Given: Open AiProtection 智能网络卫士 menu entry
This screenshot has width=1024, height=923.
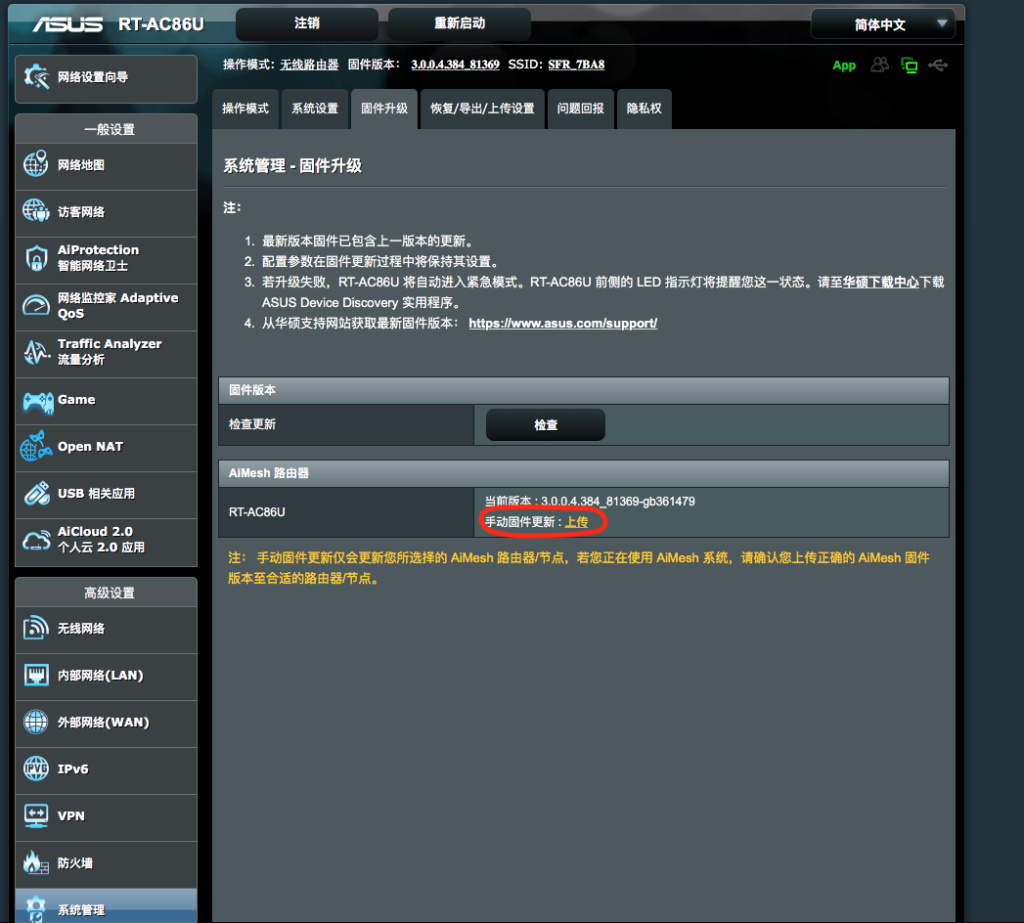Looking at the screenshot, I should coord(106,259).
